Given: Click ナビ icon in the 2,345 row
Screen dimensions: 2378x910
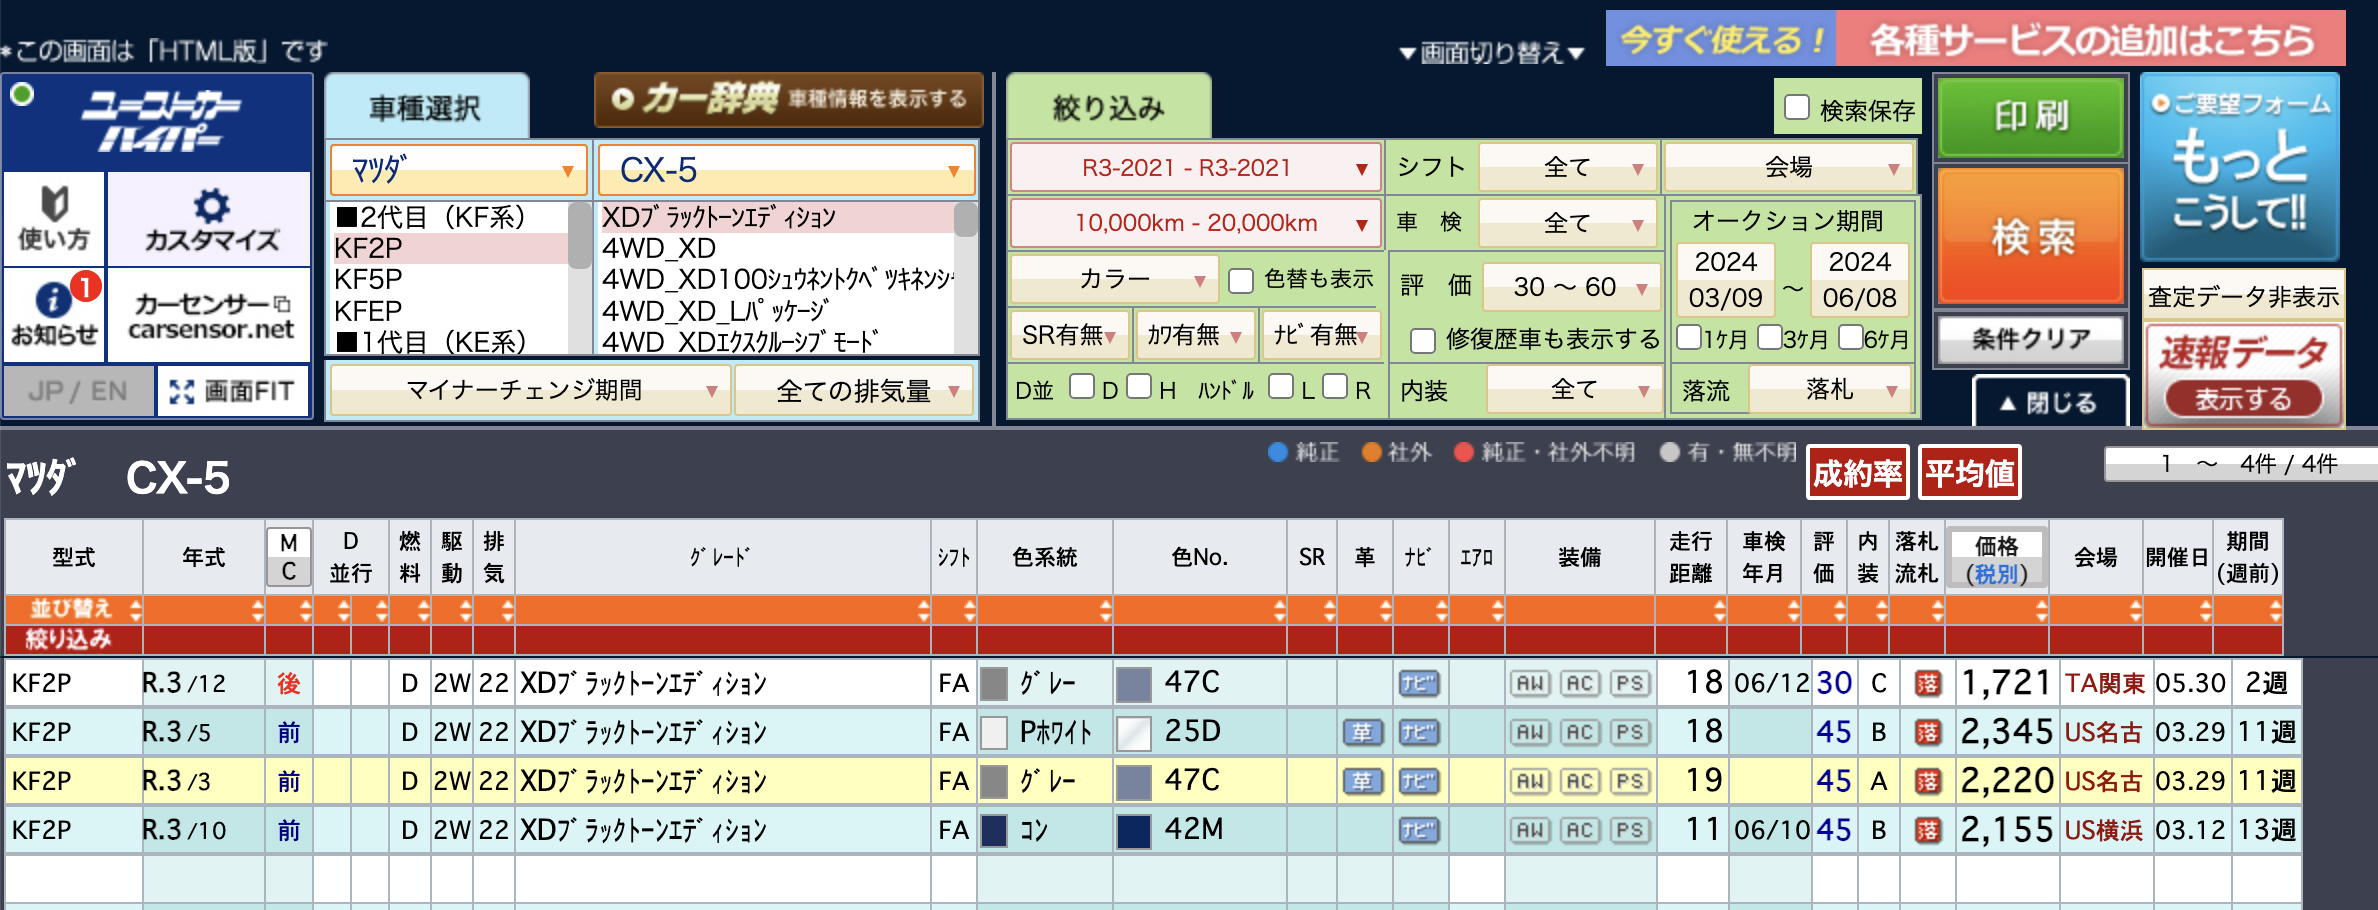Looking at the screenshot, I should 1418,732.
